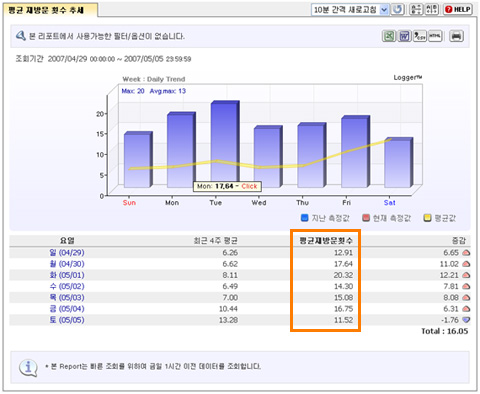Export report to Excel

[x=389, y=36]
